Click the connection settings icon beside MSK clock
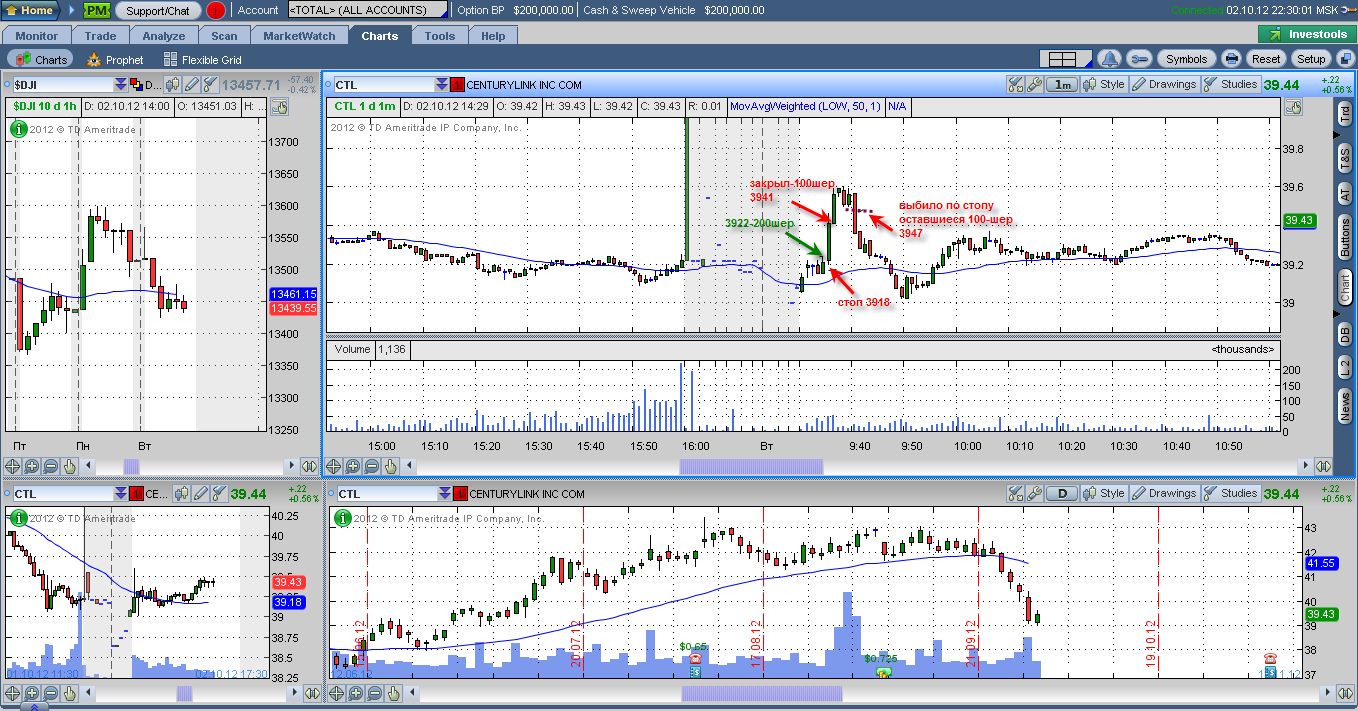 (1349, 9)
